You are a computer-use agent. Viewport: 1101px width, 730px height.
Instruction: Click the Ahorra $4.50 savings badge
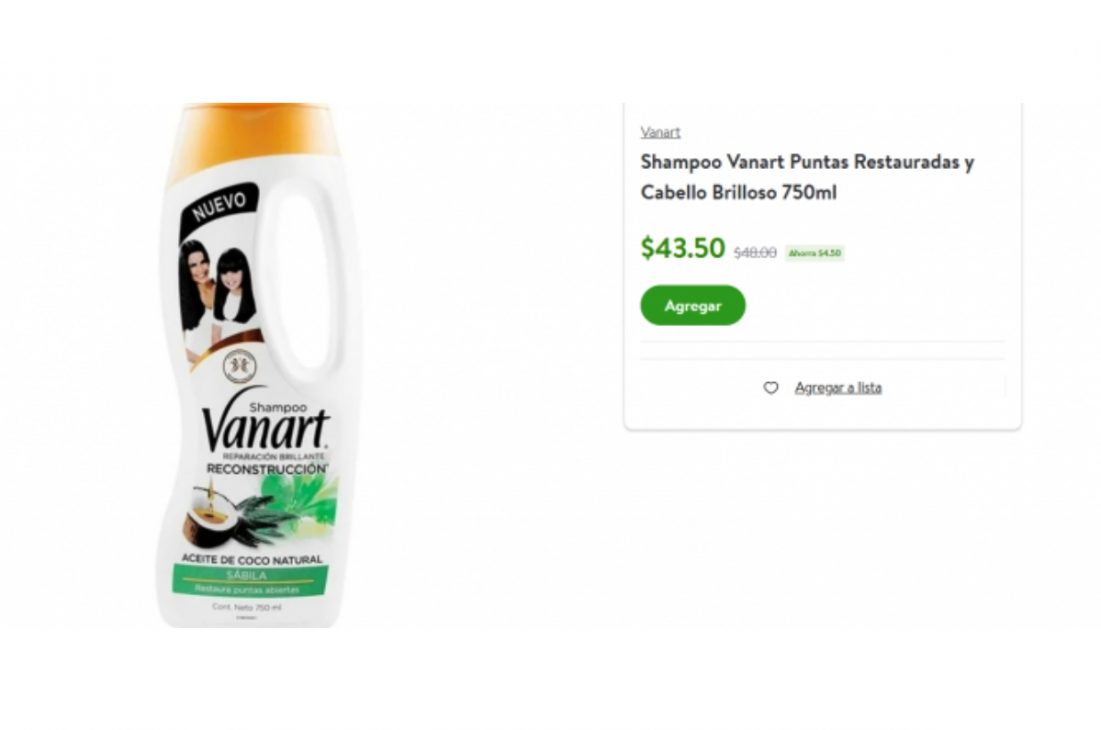coord(815,253)
